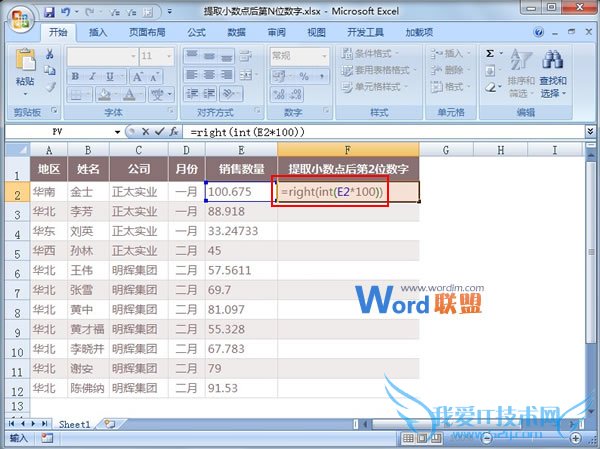Confirm the formula with the checkmark
Viewport: 600px width, 449px height.
coord(159,132)
